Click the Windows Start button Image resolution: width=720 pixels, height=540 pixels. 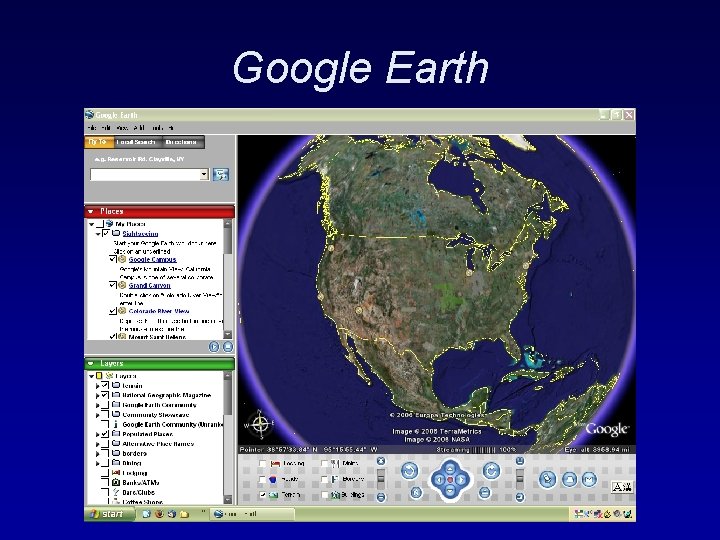(109, 514)
